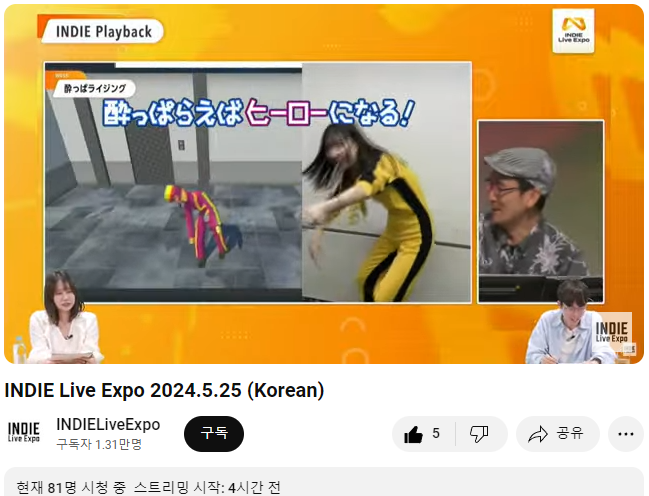The image size is (649, 496).
Task: Click the 현재 81명 시청 중 viewer info
Action: point(71,487)
